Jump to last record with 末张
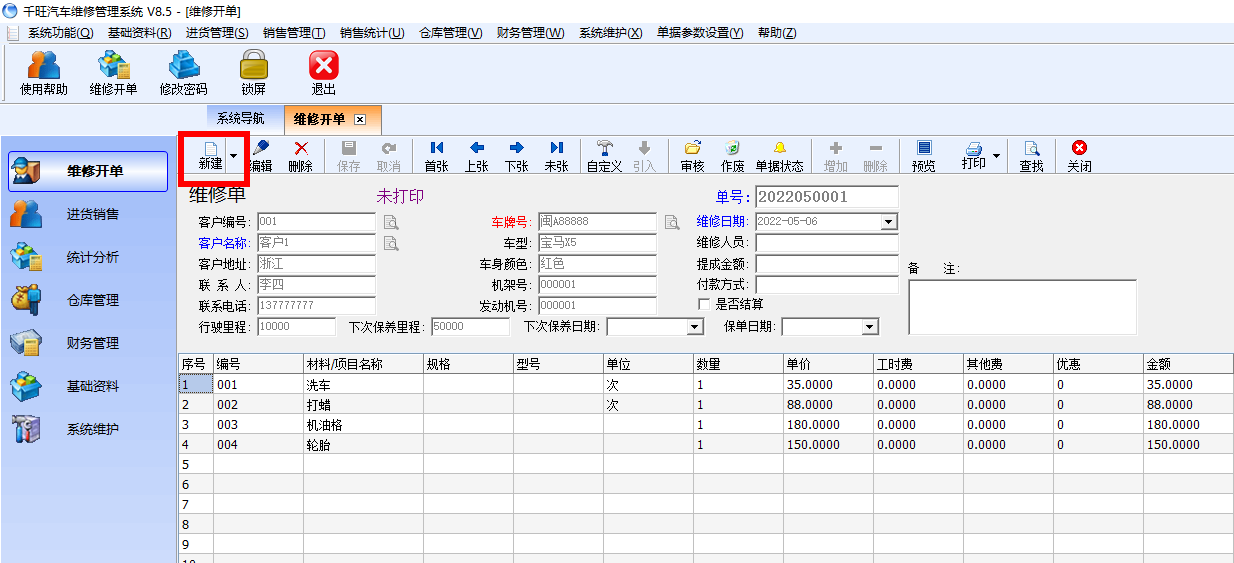This screenshot has height=563, width=1234. pos(556,156)
